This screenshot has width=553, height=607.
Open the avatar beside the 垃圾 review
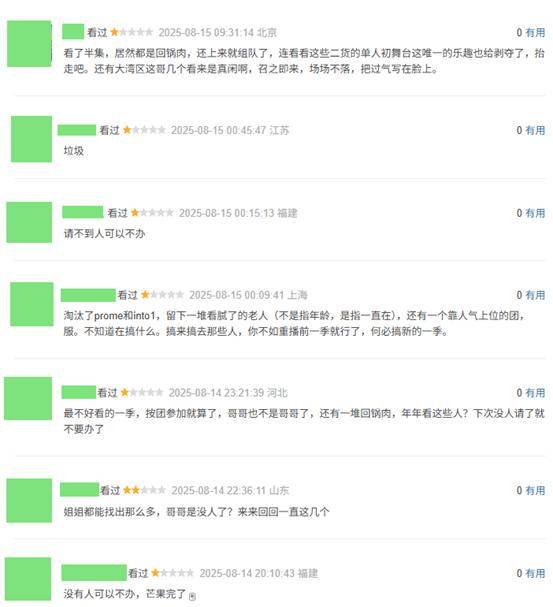pos(31,139)
